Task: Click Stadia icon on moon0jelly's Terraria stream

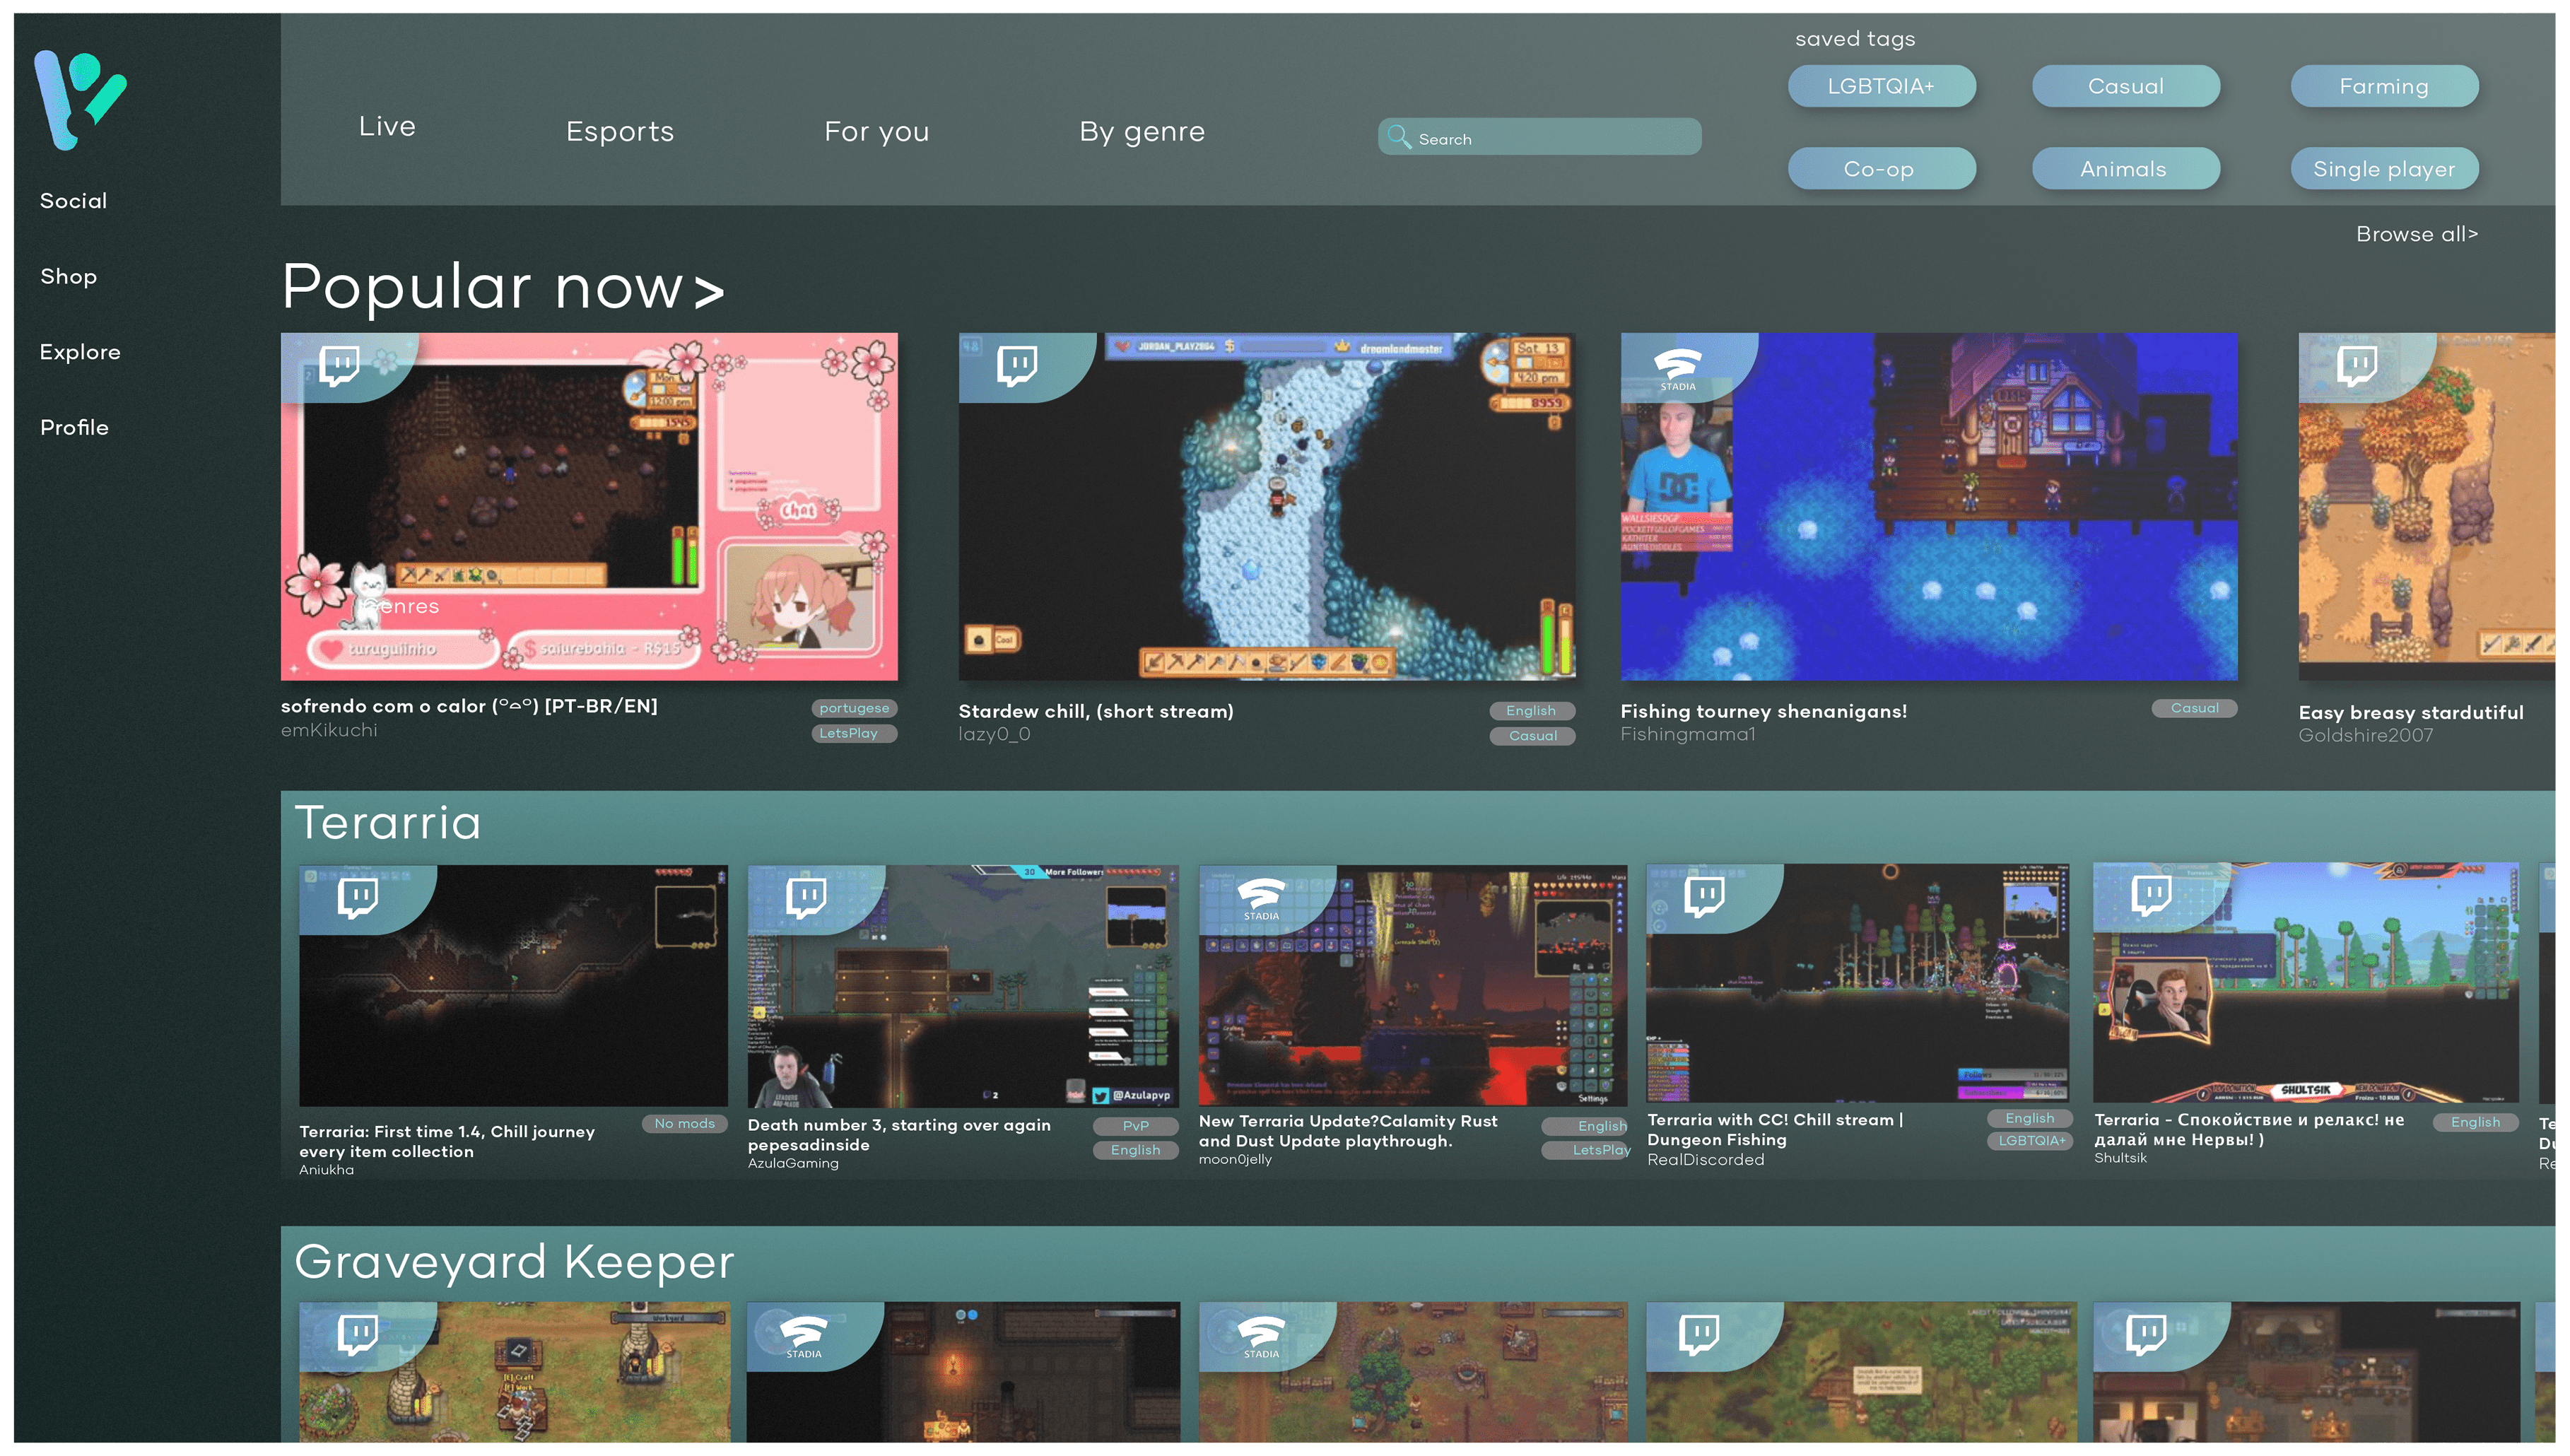Action: pyautogui.click(x=1261, y=897)
